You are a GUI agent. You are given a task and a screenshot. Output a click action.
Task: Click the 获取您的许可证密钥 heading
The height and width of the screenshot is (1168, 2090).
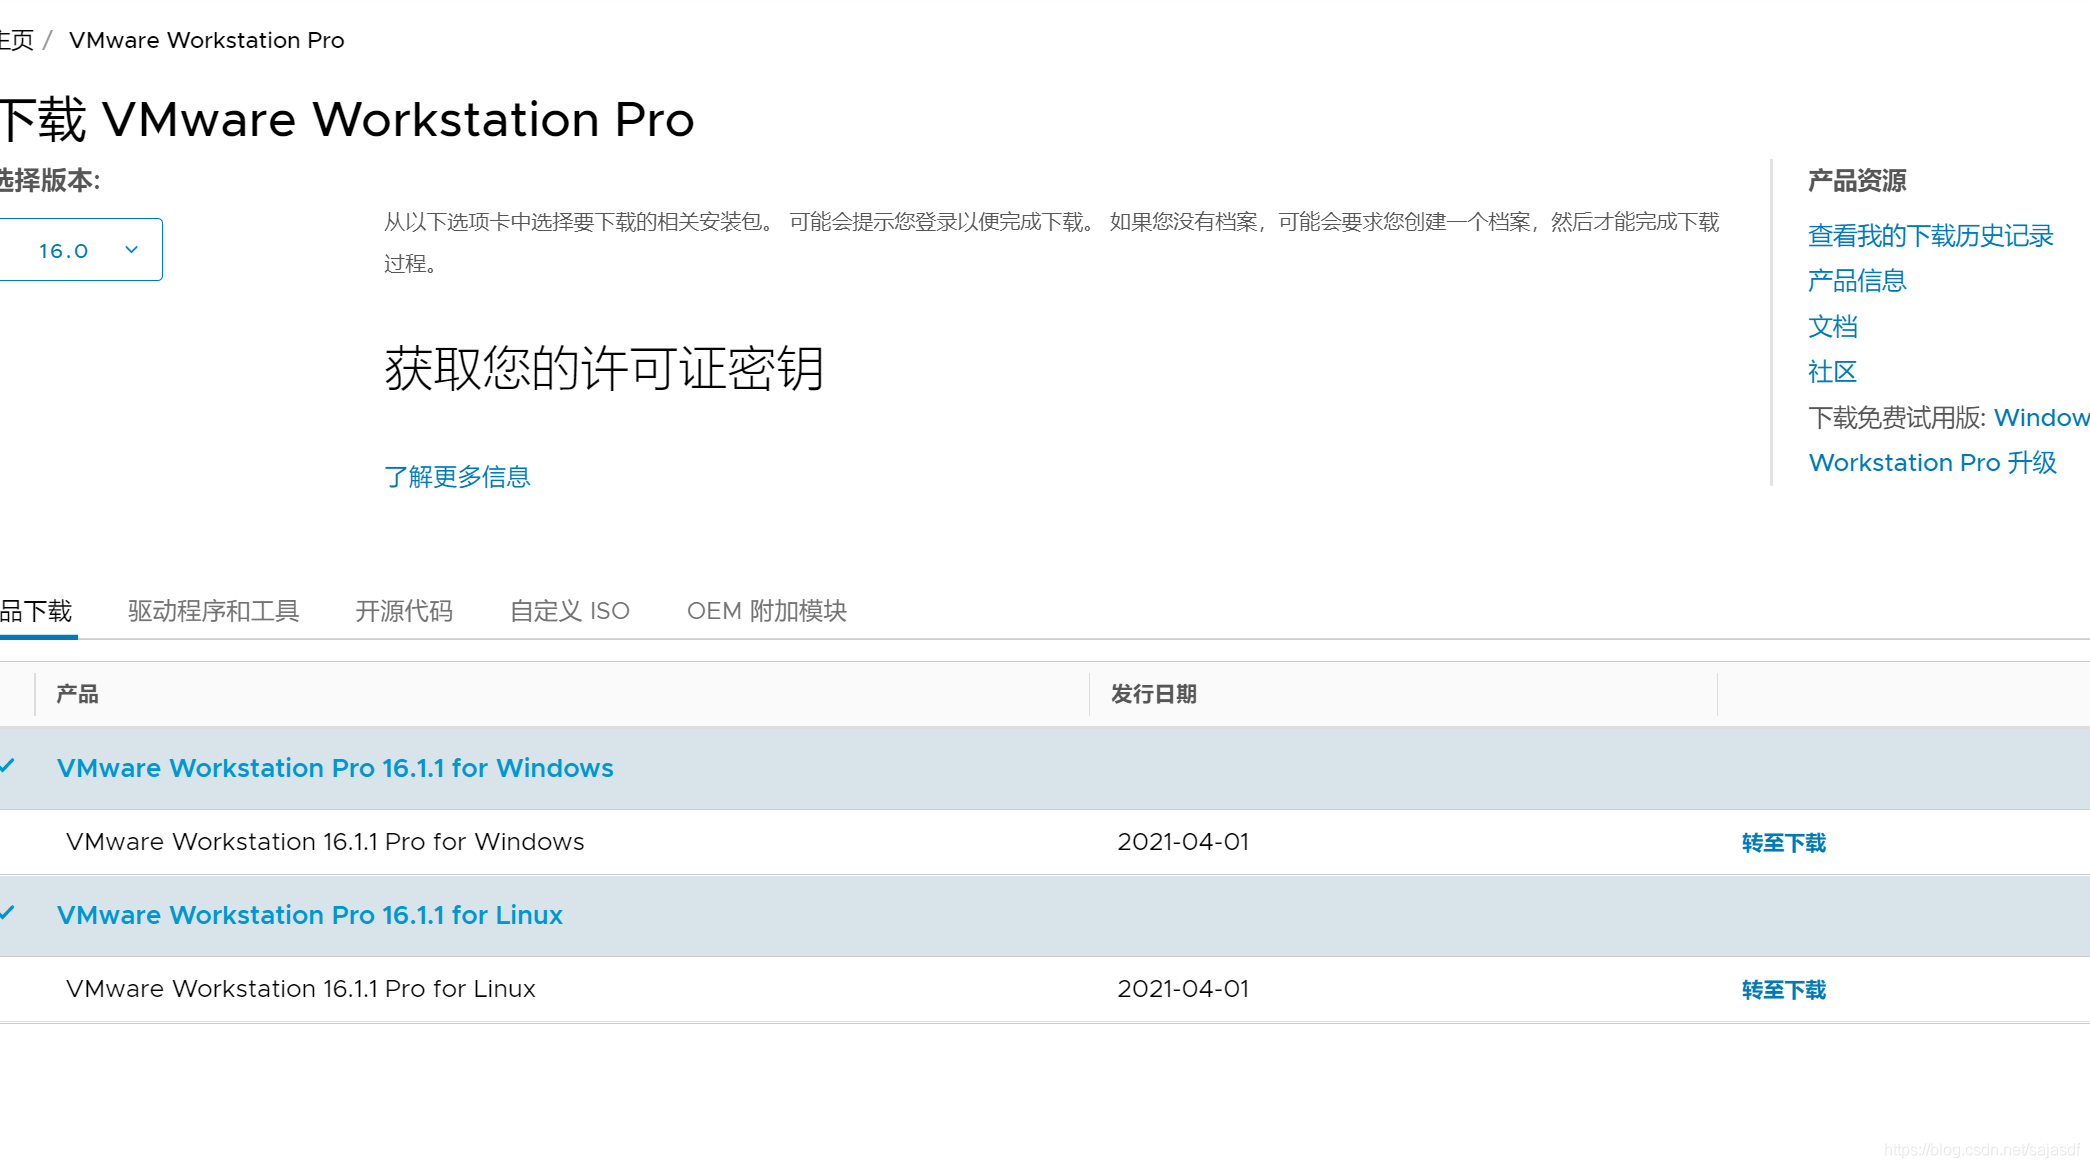pos(604,369)
